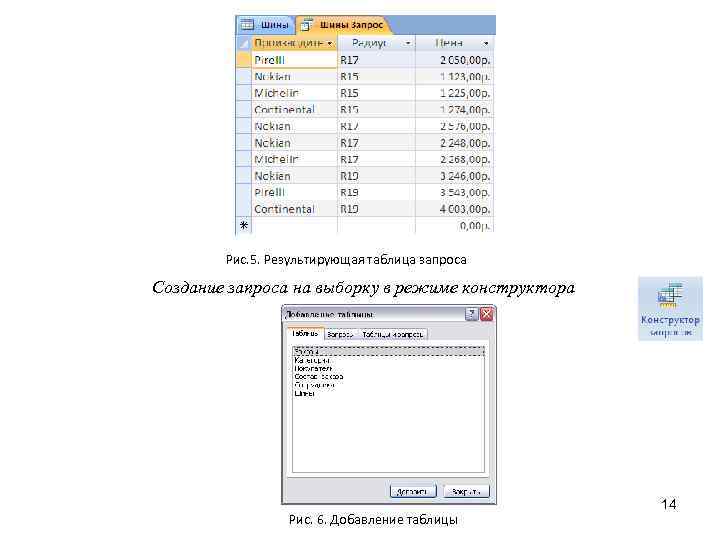Select Шины in the table list
720x540 pixels.
click(x=388, y=394)
